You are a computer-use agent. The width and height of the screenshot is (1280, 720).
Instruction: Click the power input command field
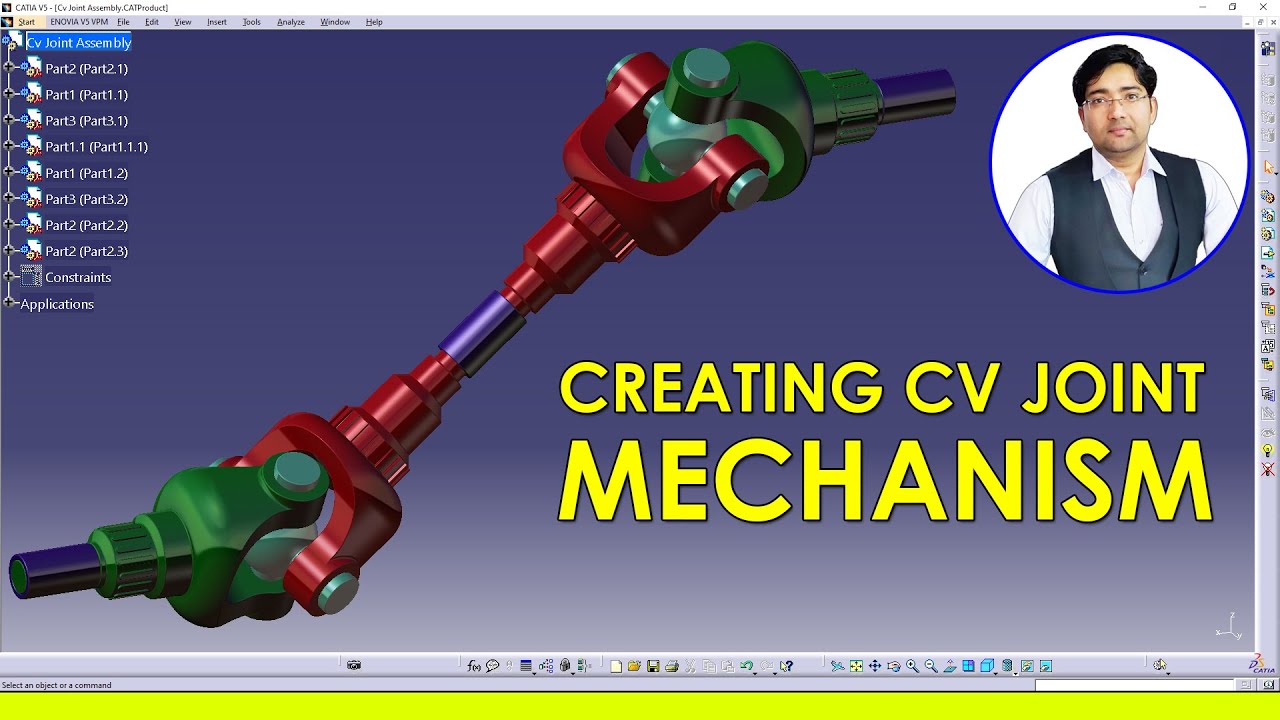[1135, 685]
